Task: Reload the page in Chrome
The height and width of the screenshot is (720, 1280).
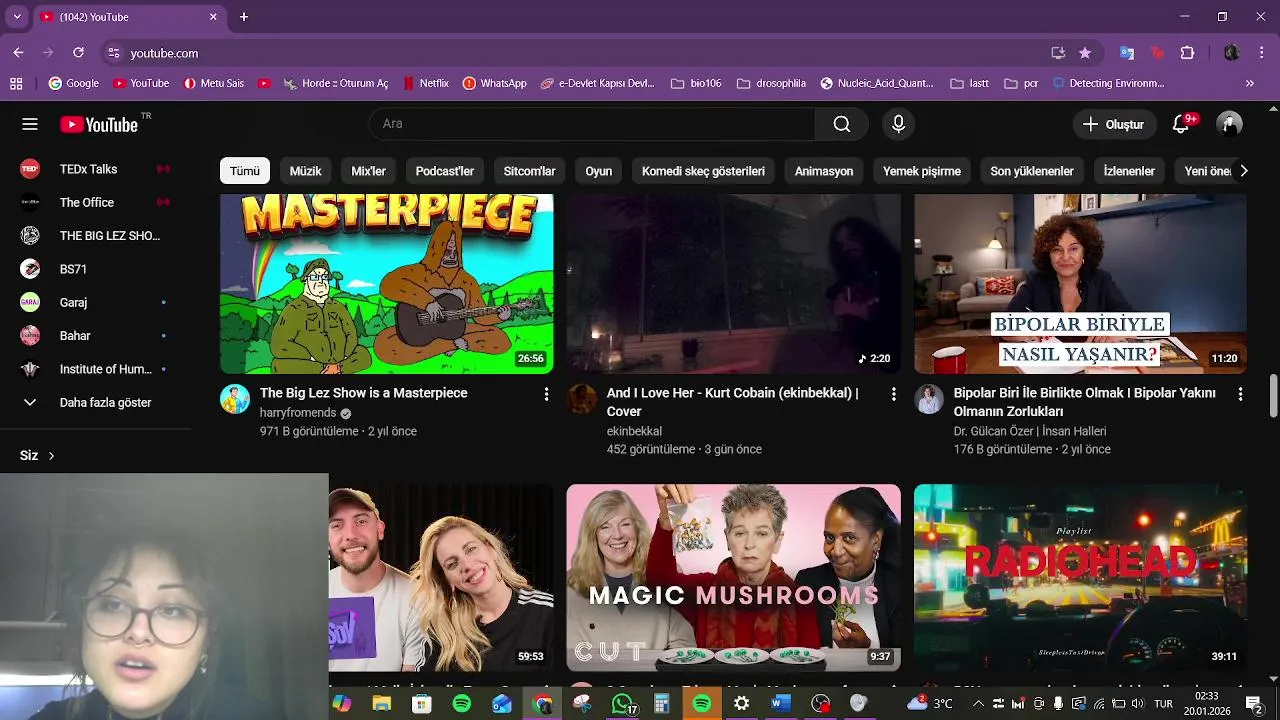Action: 78,53
